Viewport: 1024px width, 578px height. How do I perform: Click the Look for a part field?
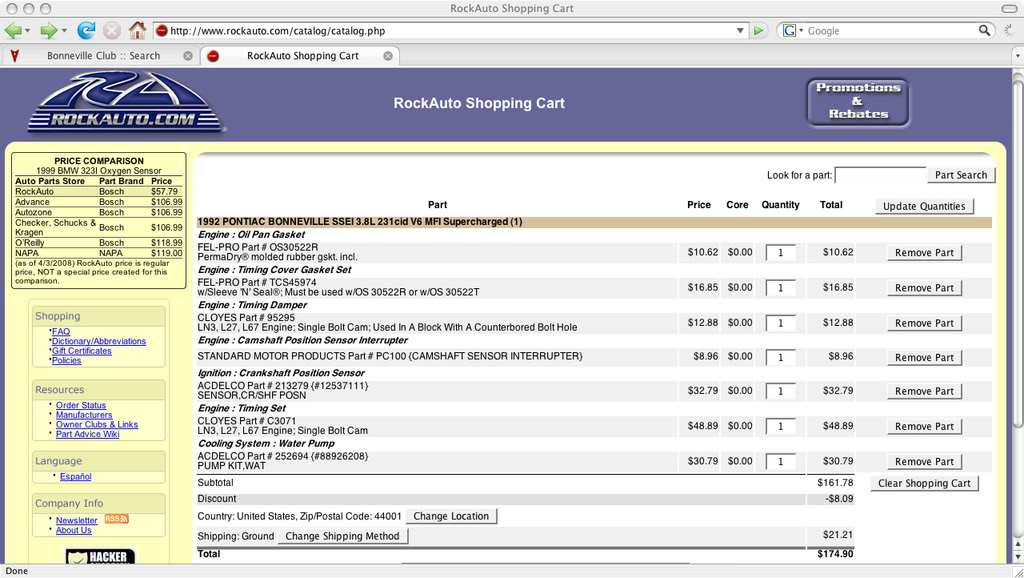click(x=880, y=175)
